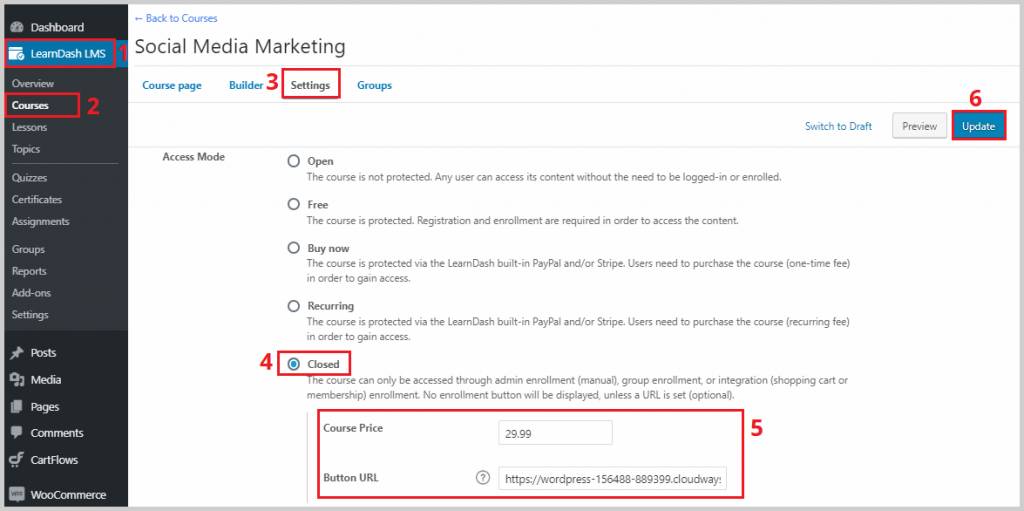Open the Topics submenu item

(25, 149)
